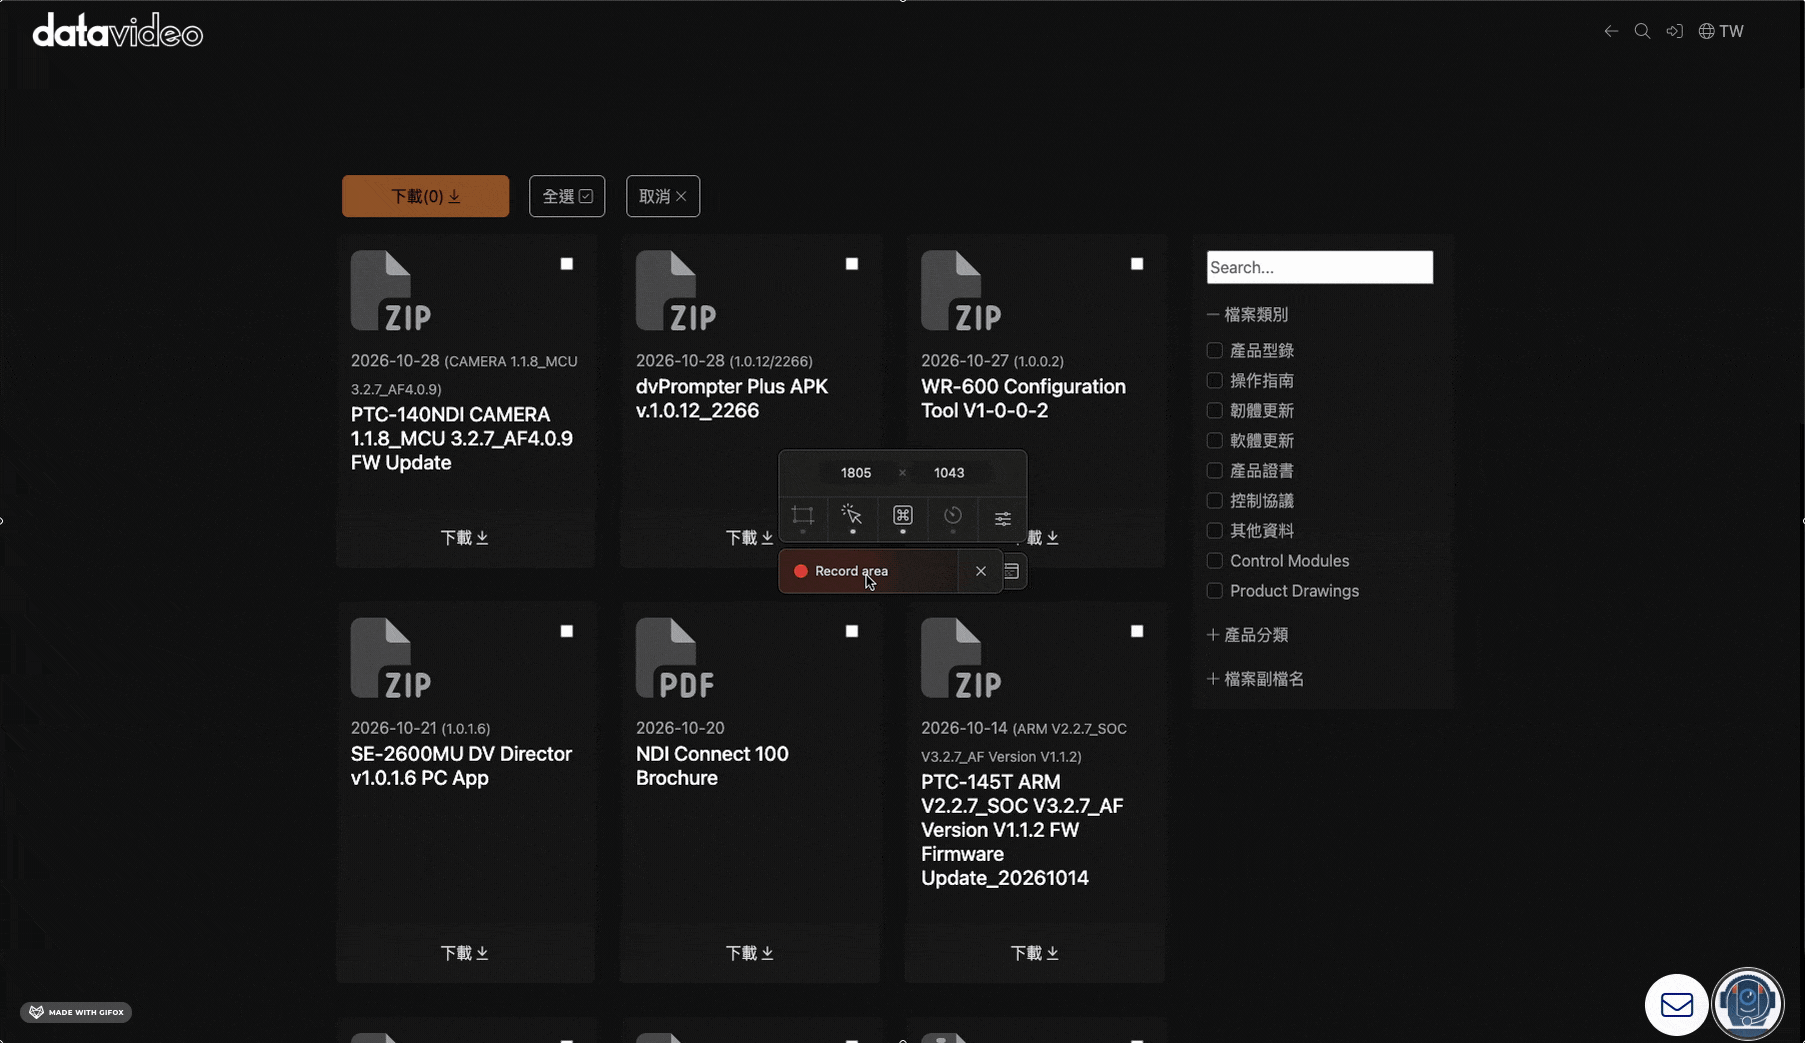Click the PDF icon of NDI Connect 100
Viewport: 1805px width, 1043px height.
676,658
